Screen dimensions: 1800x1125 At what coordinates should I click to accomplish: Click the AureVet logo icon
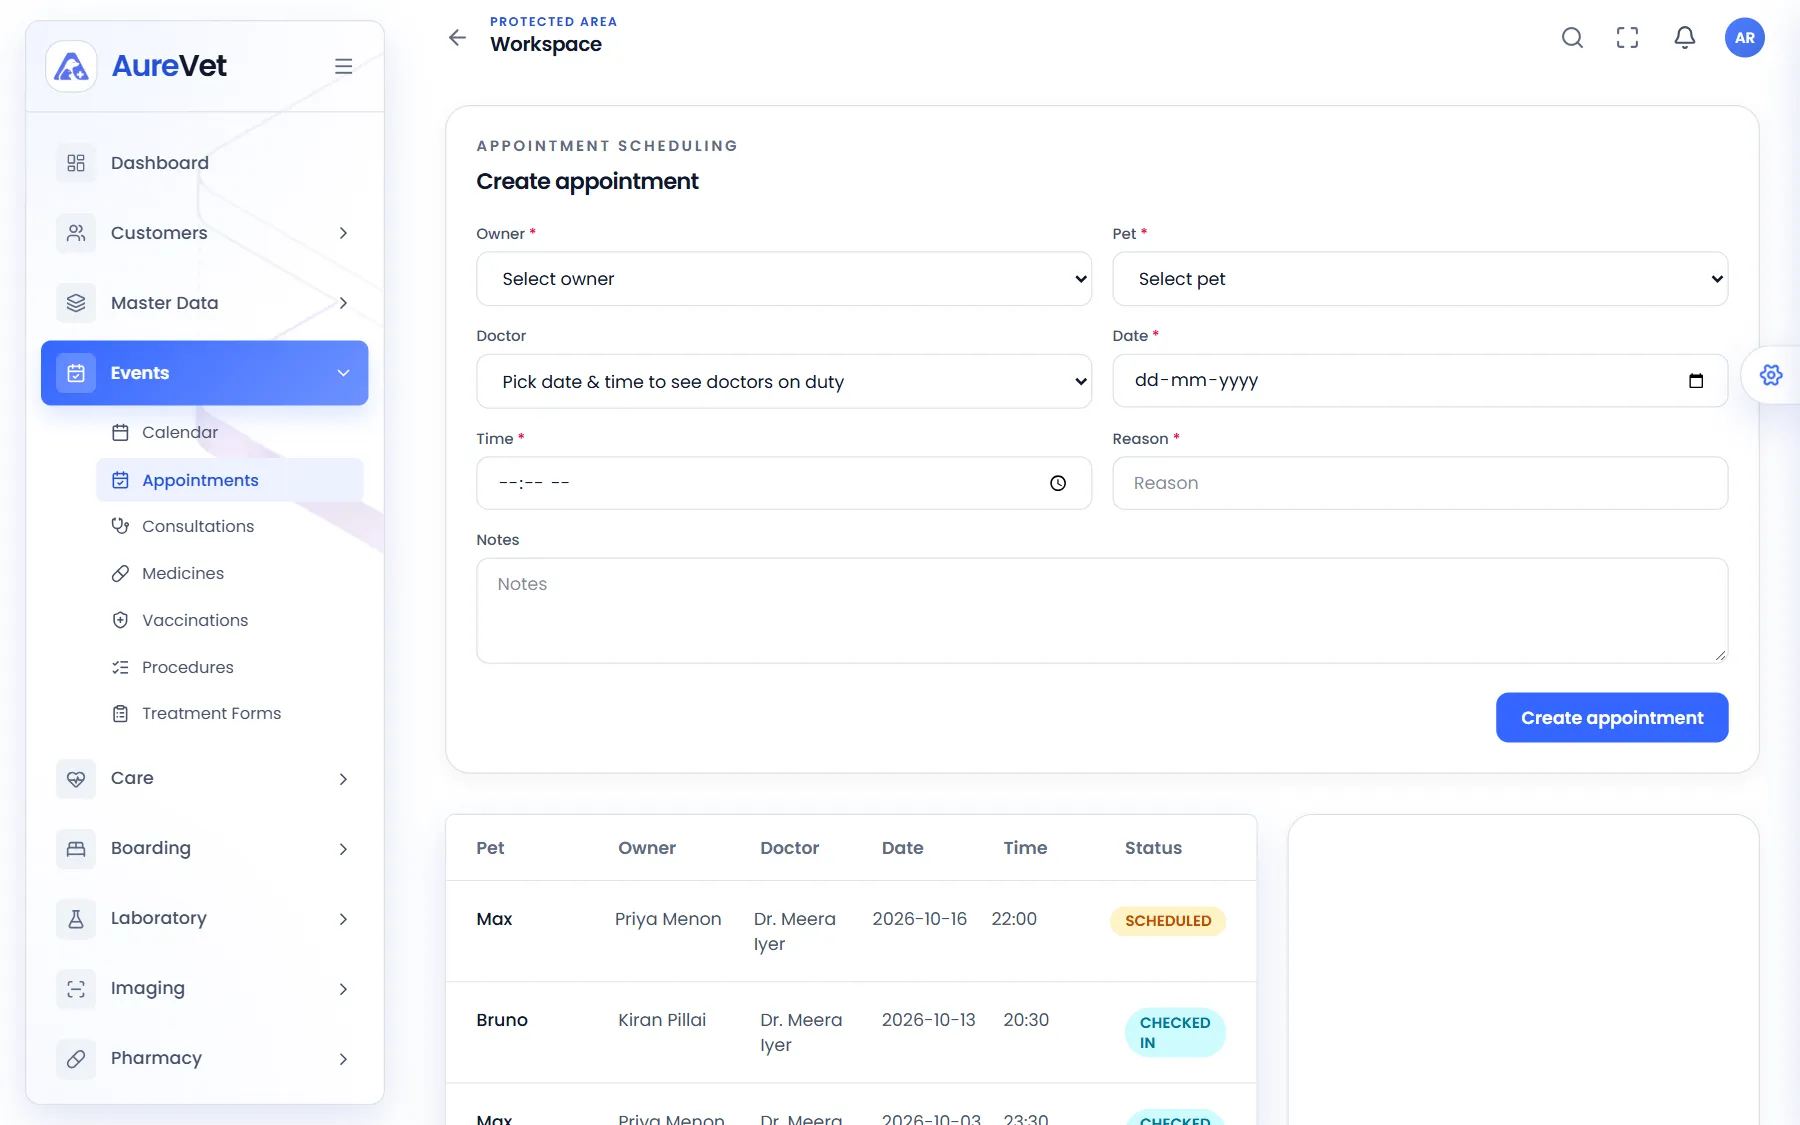pos(71,67)
